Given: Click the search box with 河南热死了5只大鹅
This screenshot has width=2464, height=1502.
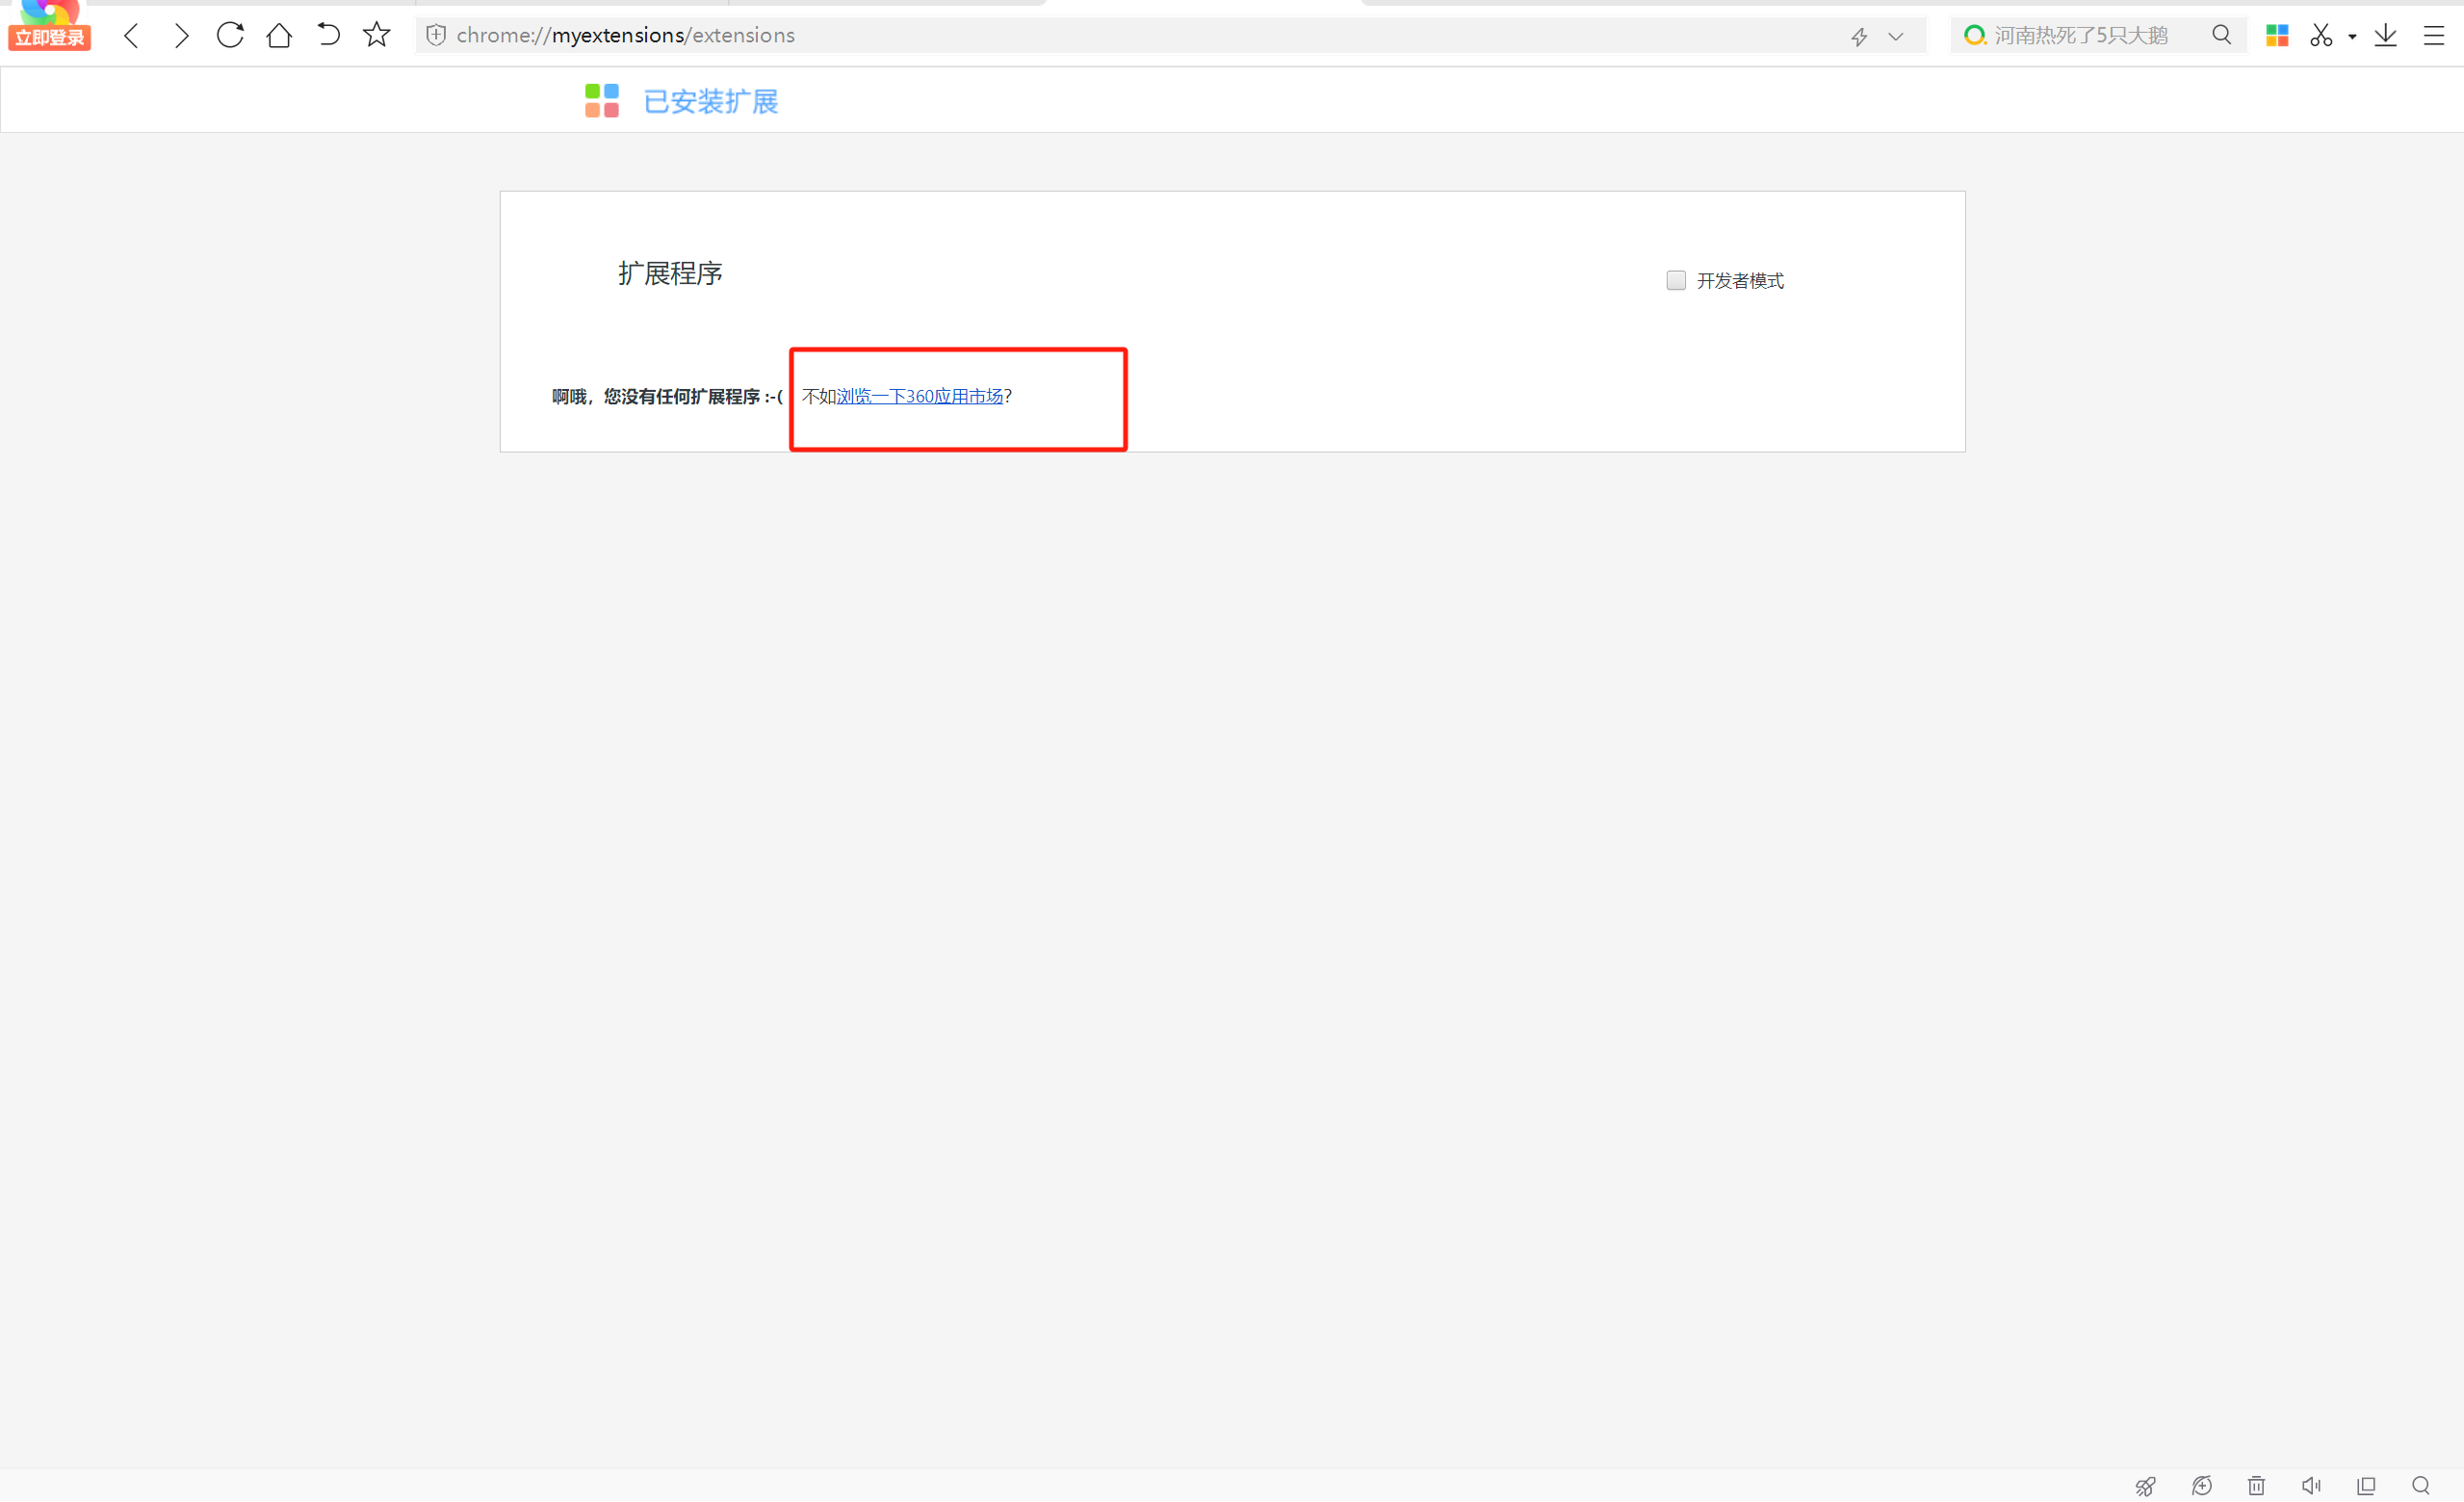Looking at the screenshot, I should (x=2080, y=36).
